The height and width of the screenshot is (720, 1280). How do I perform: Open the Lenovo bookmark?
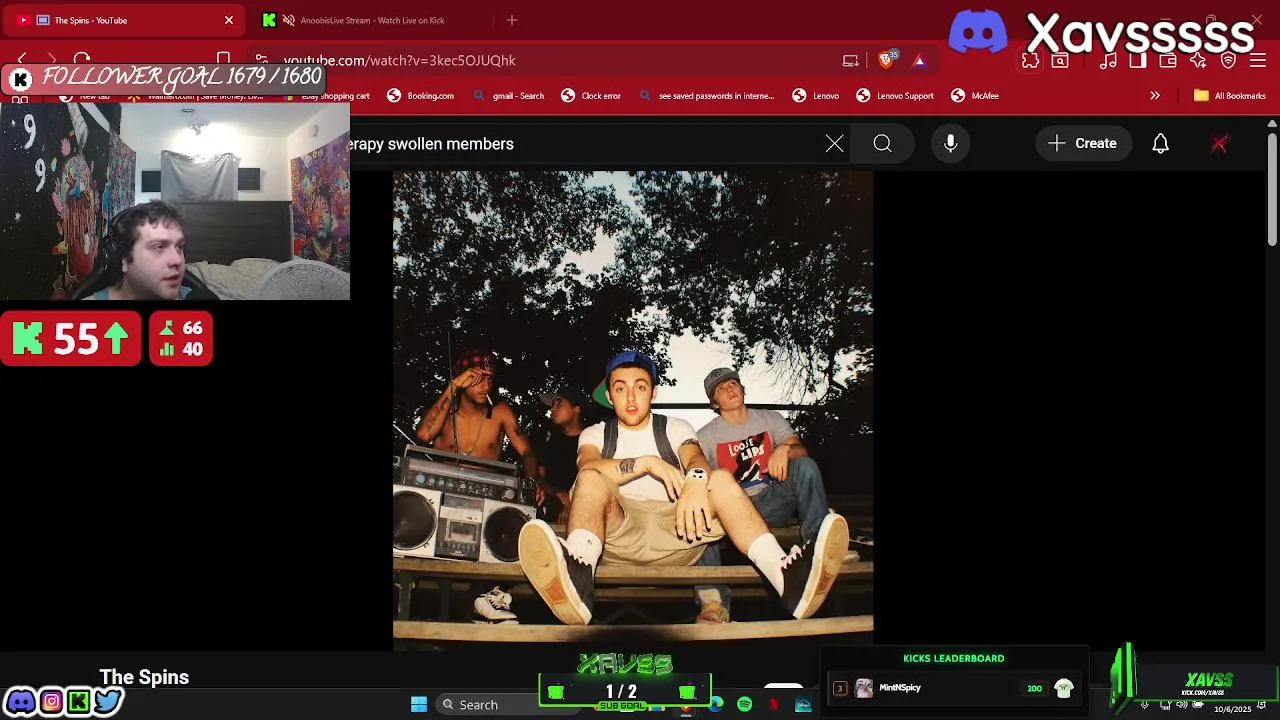coord(815,96)
